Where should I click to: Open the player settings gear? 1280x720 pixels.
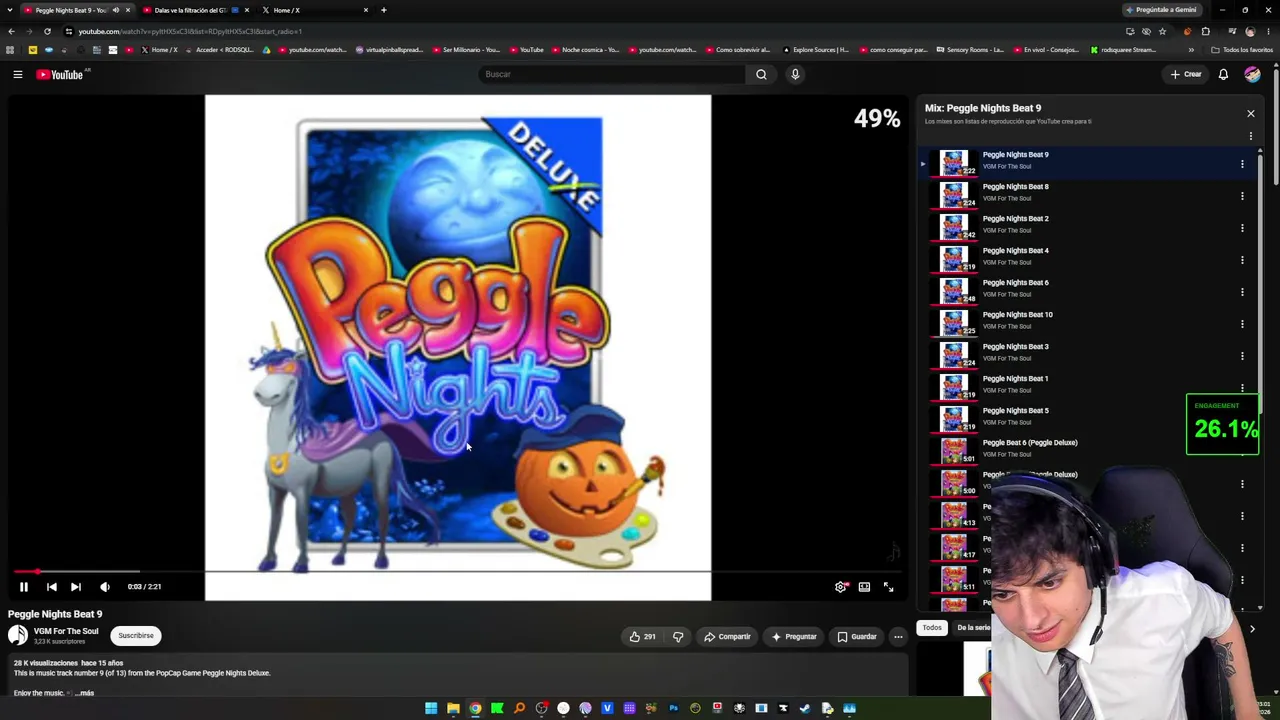(x=841, y=587)
